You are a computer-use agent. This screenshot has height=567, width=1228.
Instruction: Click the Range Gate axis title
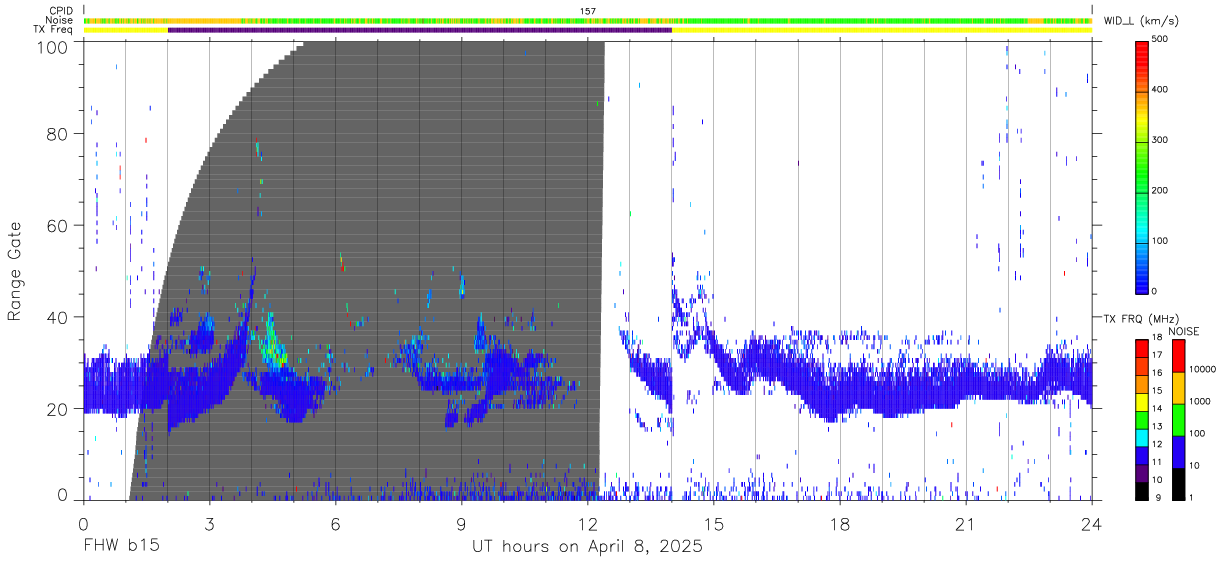click(15, 271)
